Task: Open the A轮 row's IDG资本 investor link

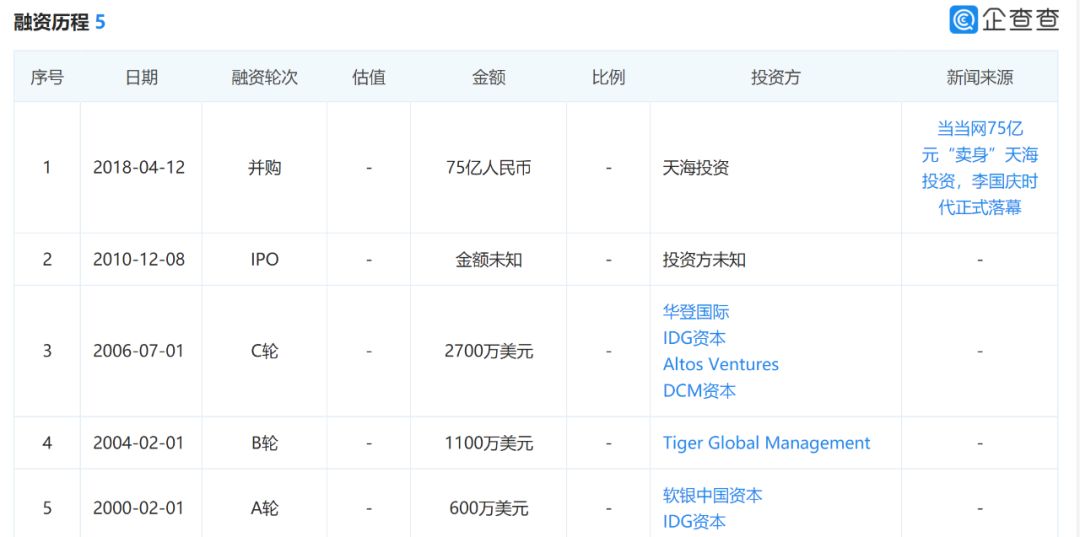Action: (694, 522)
